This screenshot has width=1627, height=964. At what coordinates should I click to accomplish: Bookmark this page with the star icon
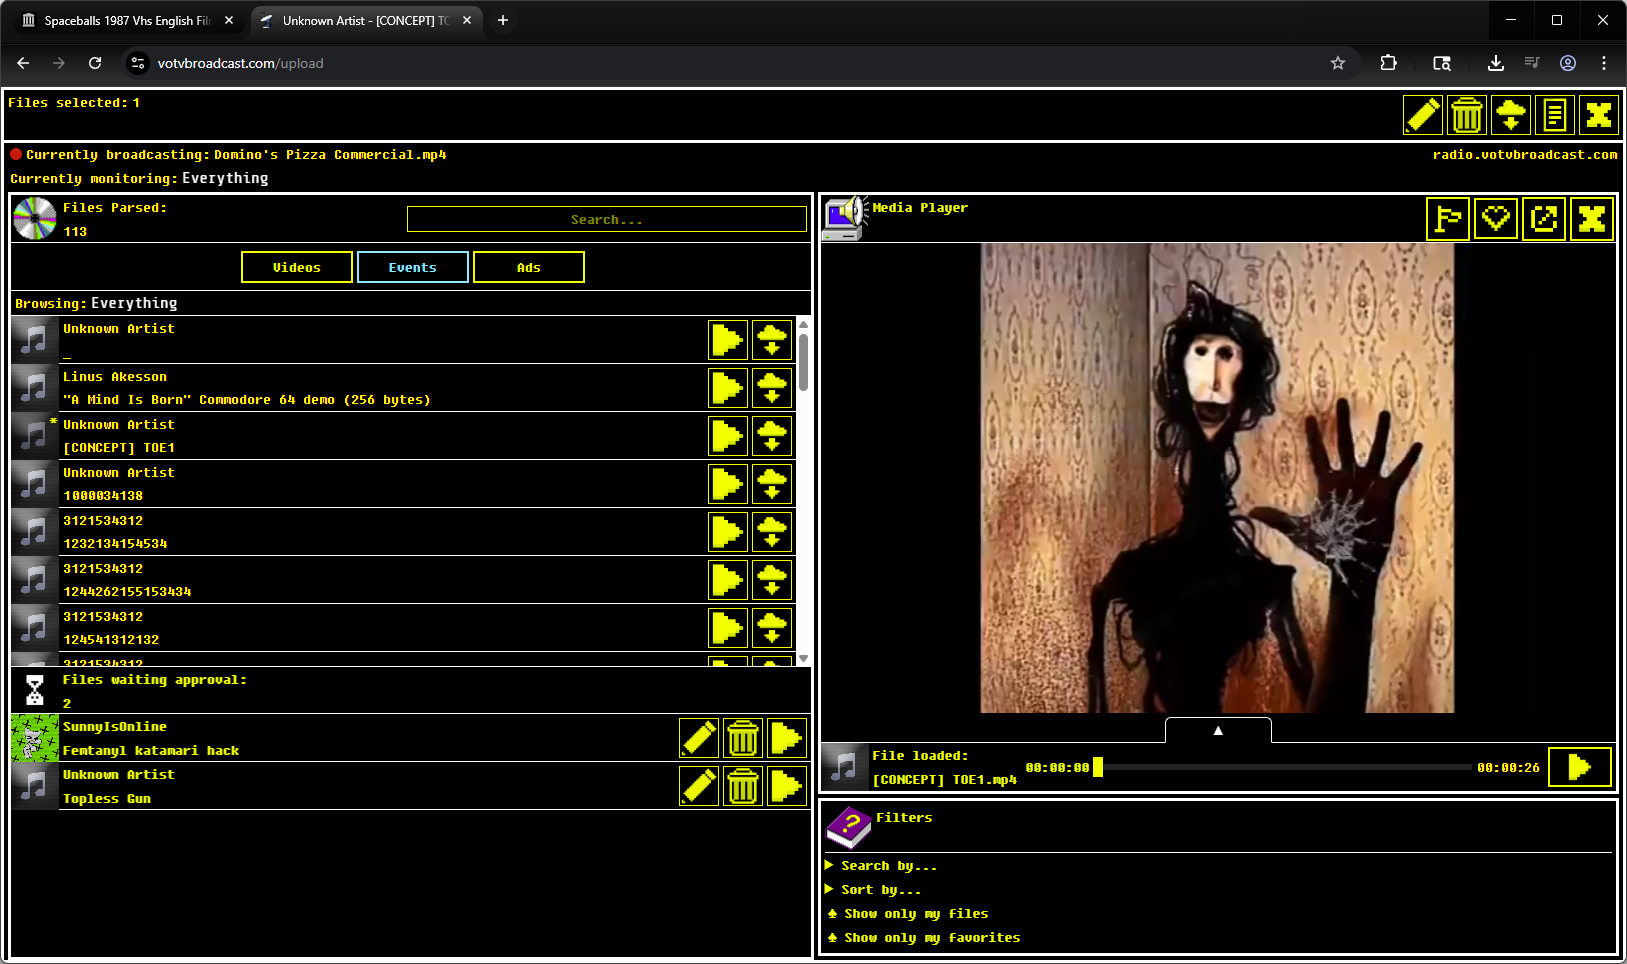pyautogui.click(x=1338, y=63)
